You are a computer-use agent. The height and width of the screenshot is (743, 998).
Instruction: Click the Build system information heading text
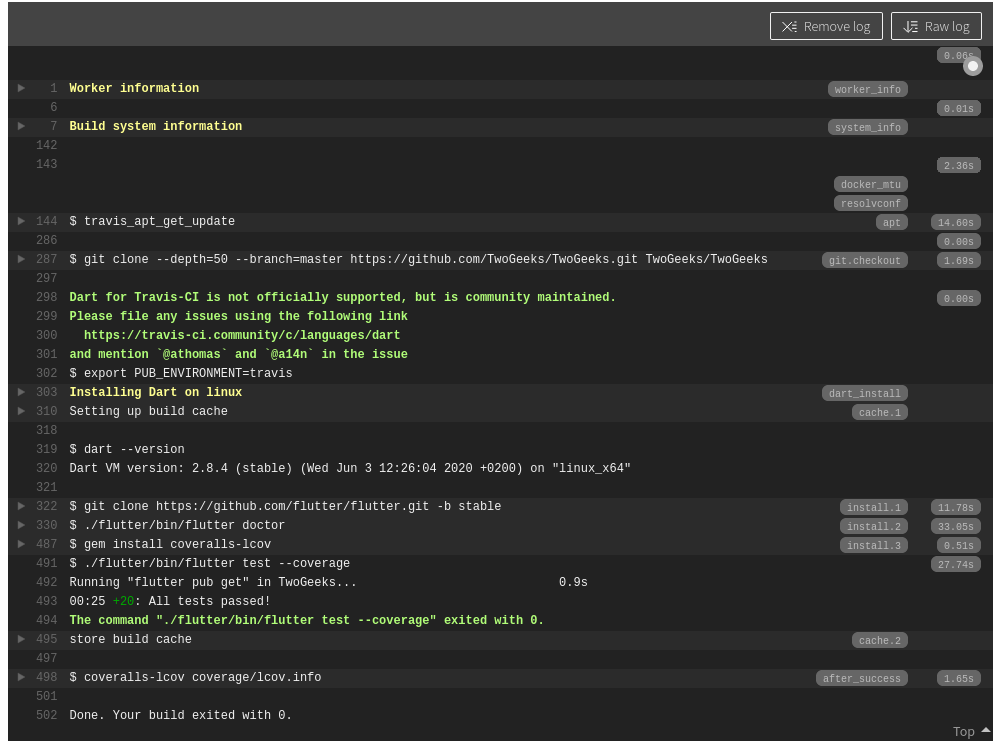[155, 126]
